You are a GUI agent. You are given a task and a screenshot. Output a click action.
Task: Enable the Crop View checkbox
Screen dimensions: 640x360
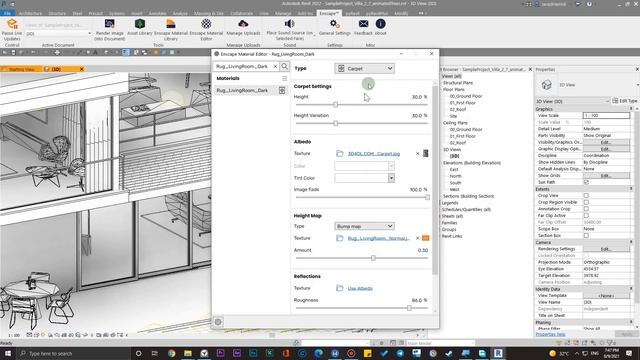(586, 196)
